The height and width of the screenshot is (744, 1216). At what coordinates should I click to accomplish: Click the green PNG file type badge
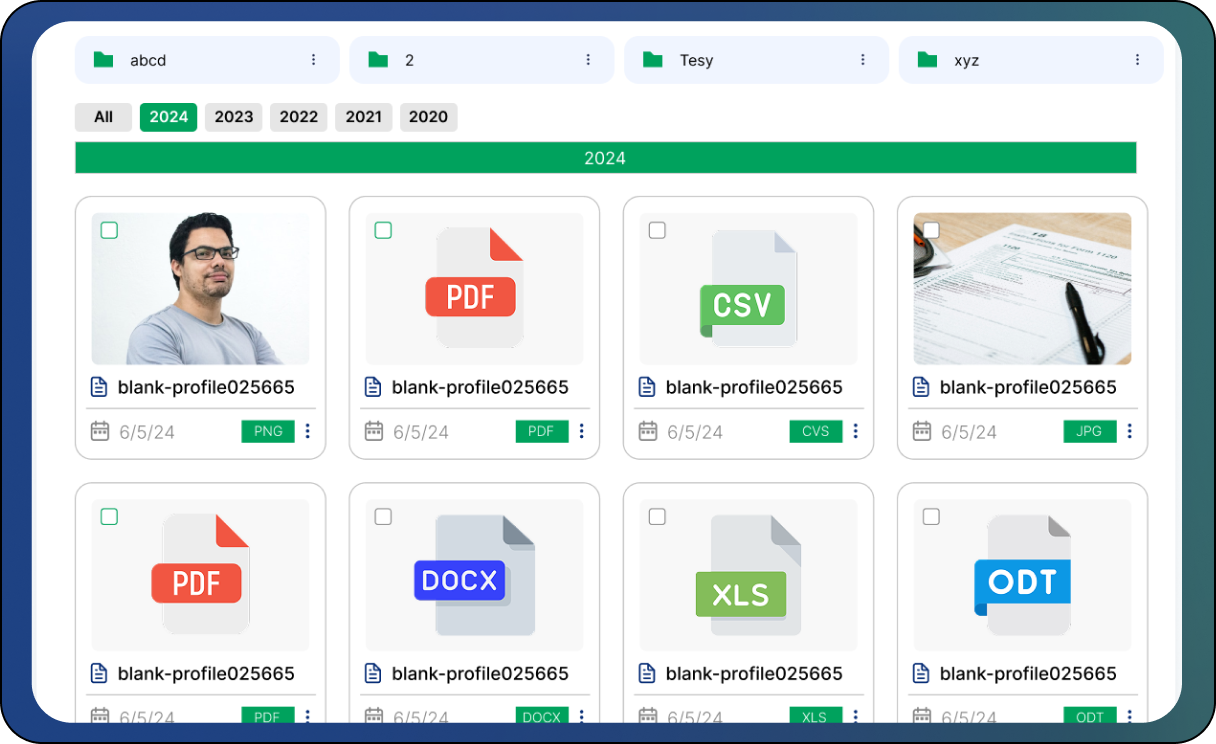[x=268, y=431]
